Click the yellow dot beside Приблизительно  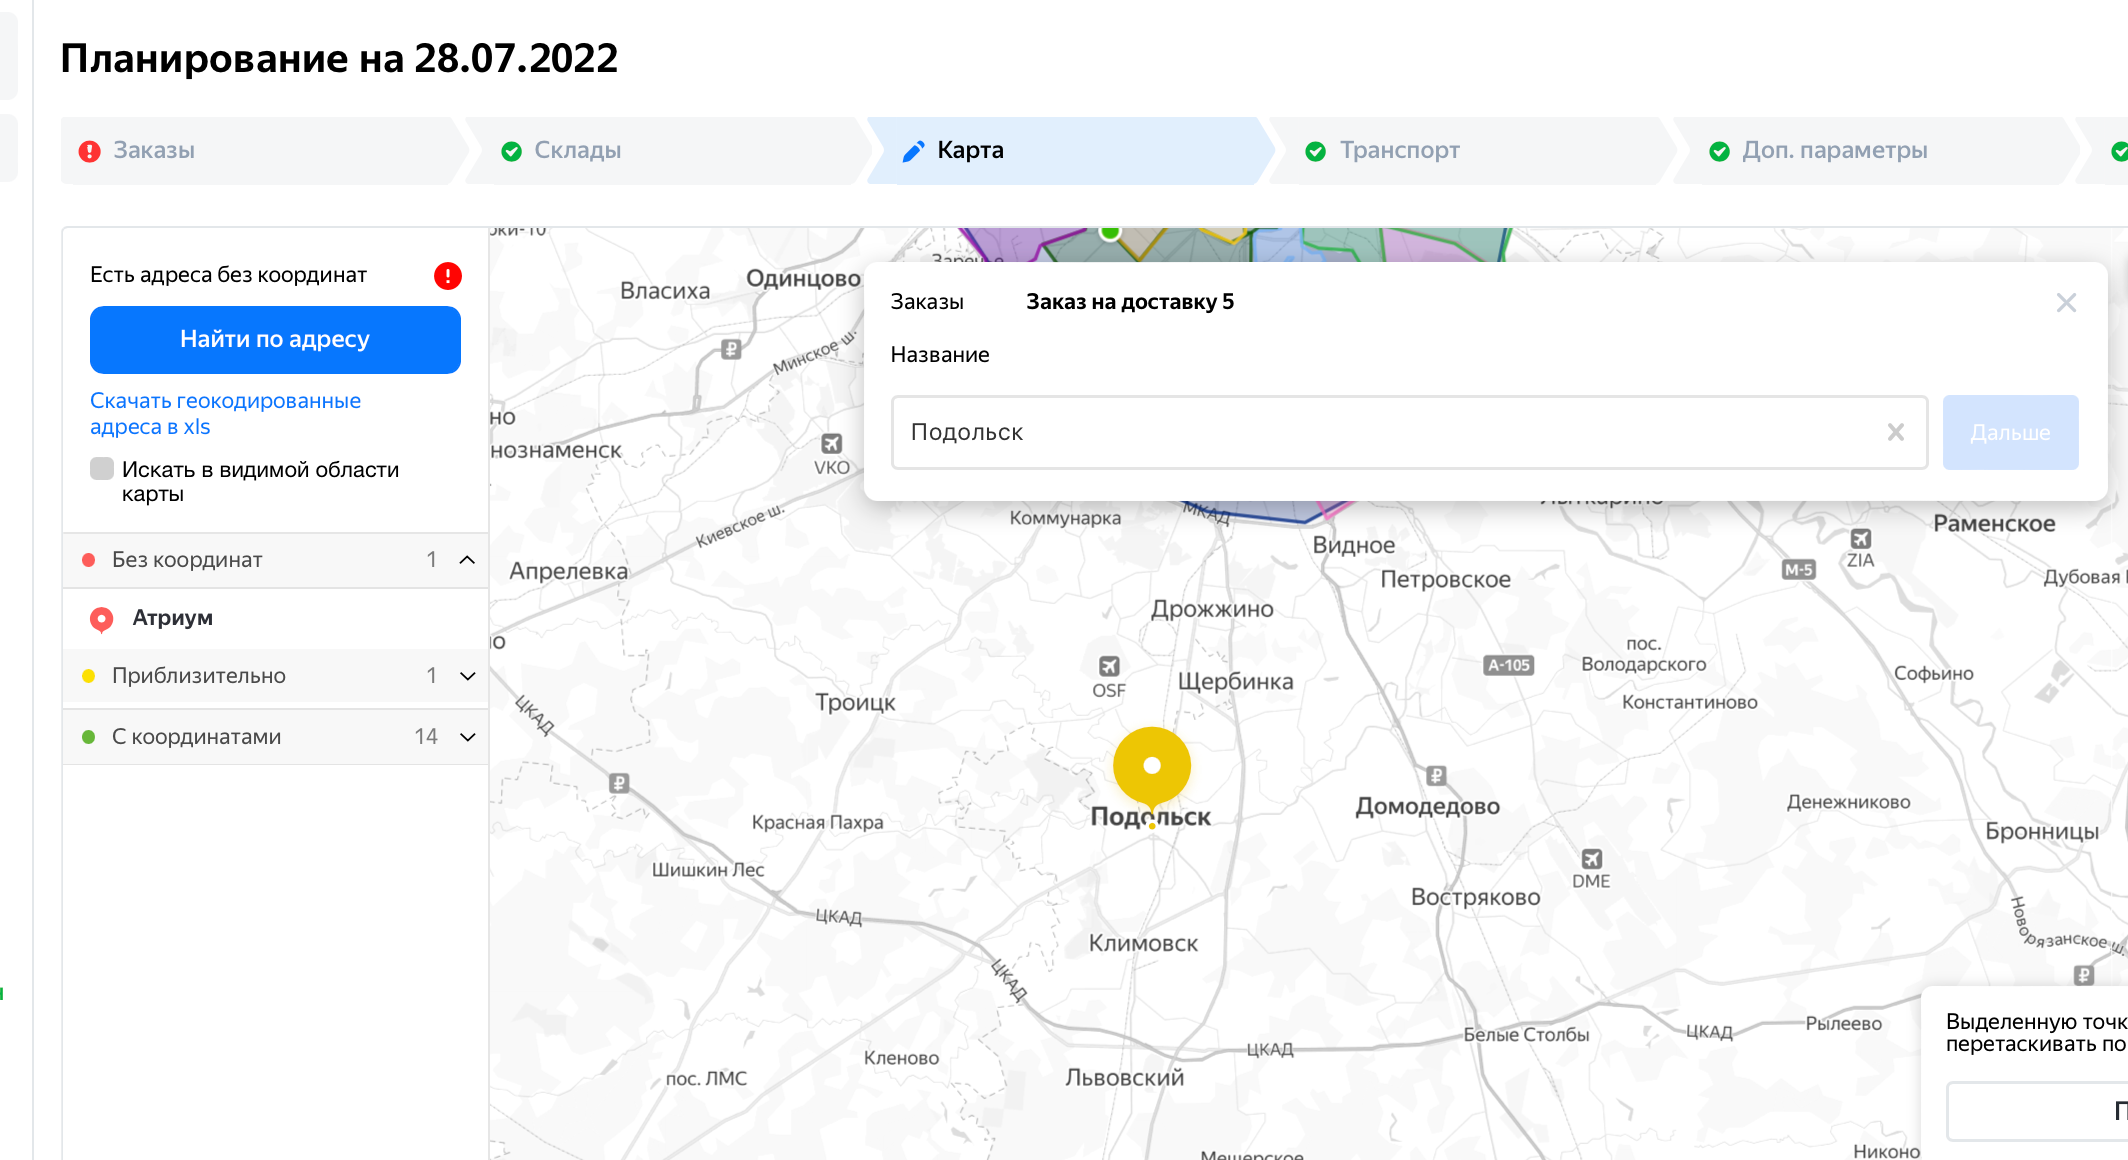click(89, 676)
